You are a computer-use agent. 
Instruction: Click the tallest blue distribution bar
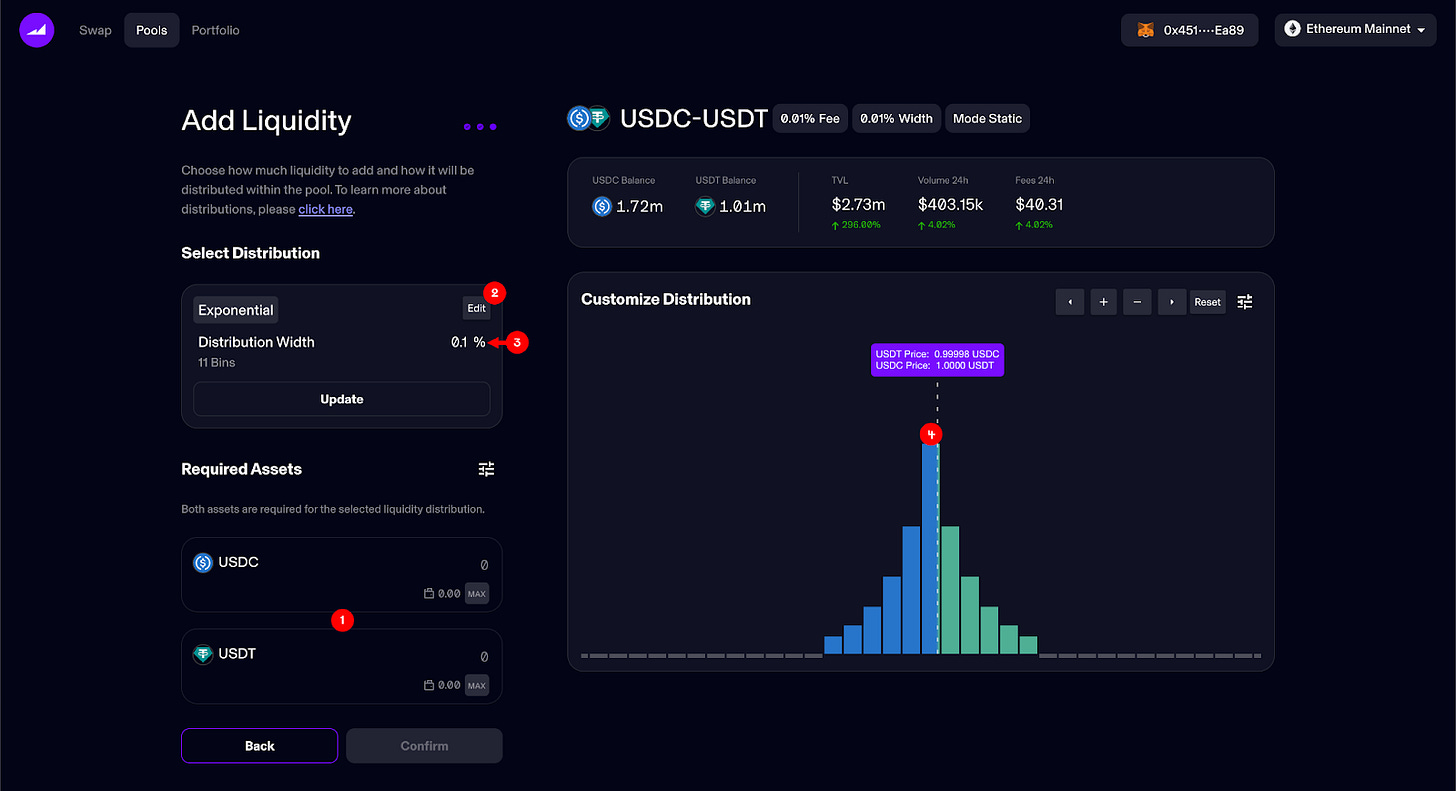(930, 548)
